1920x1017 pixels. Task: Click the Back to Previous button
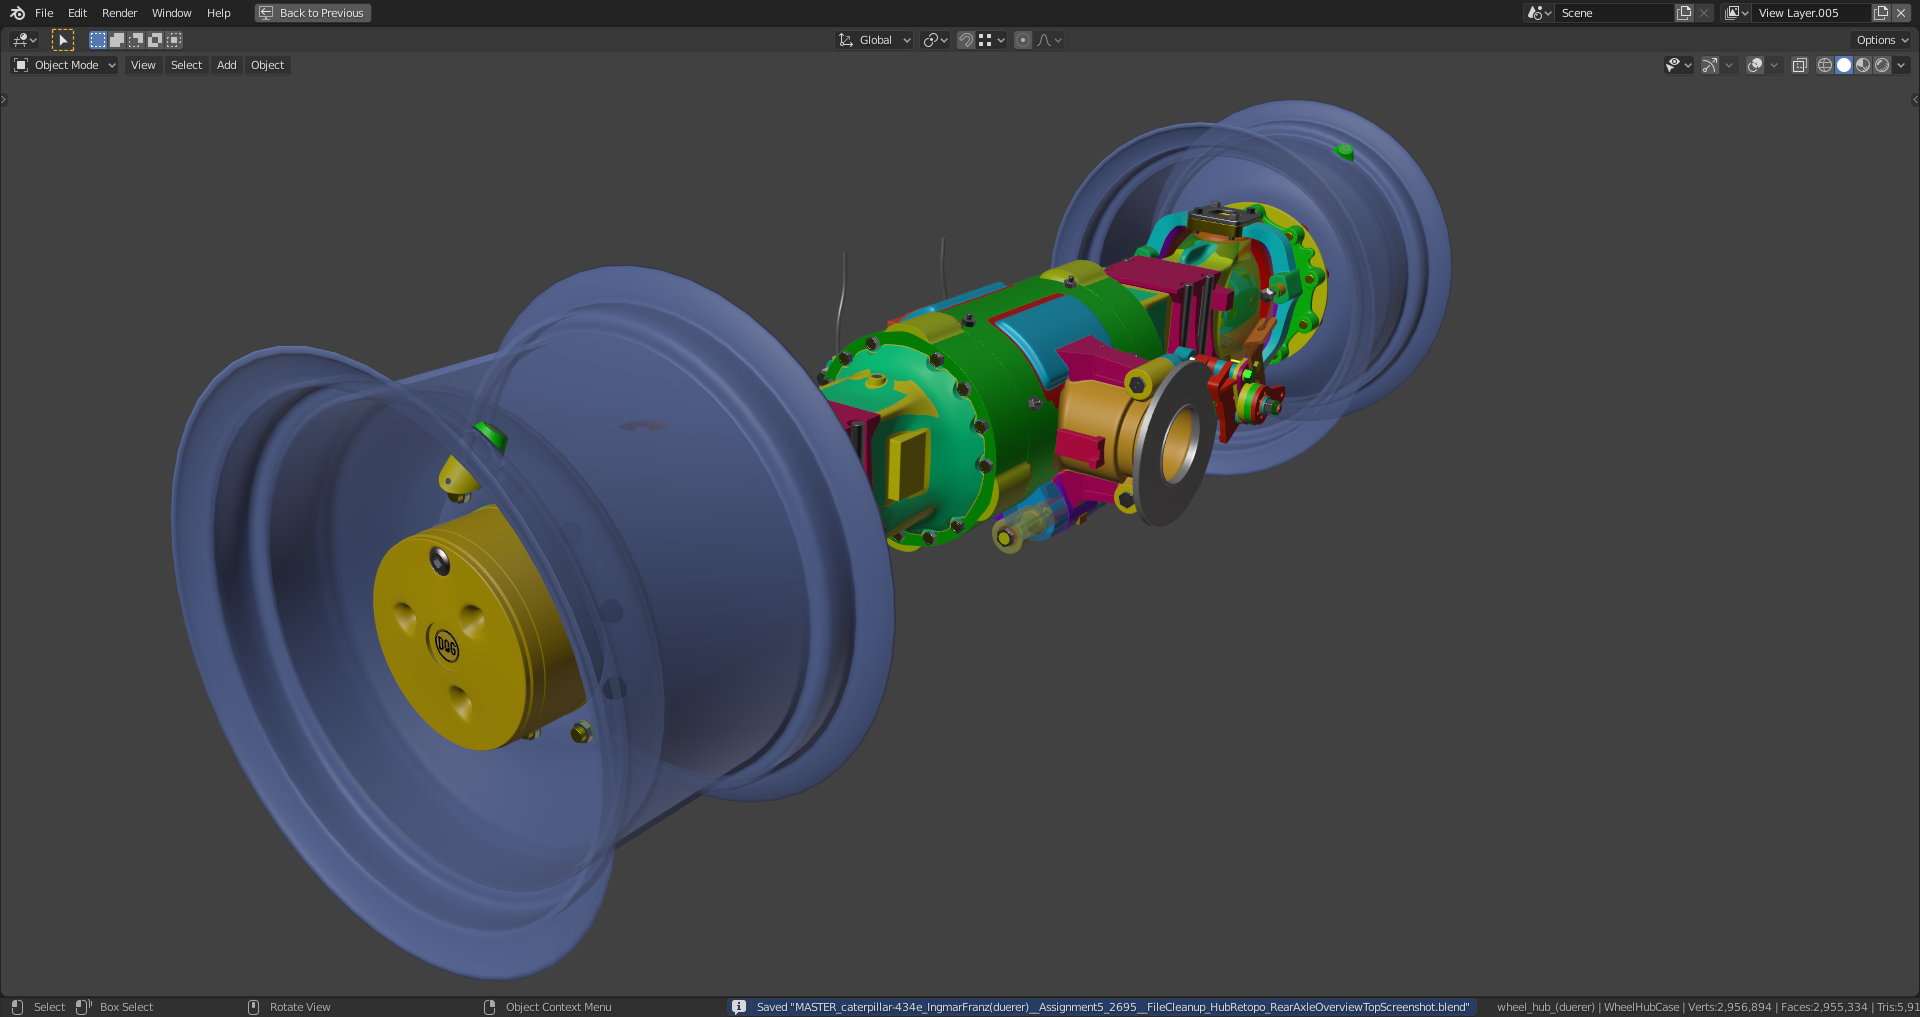point(313,13)
